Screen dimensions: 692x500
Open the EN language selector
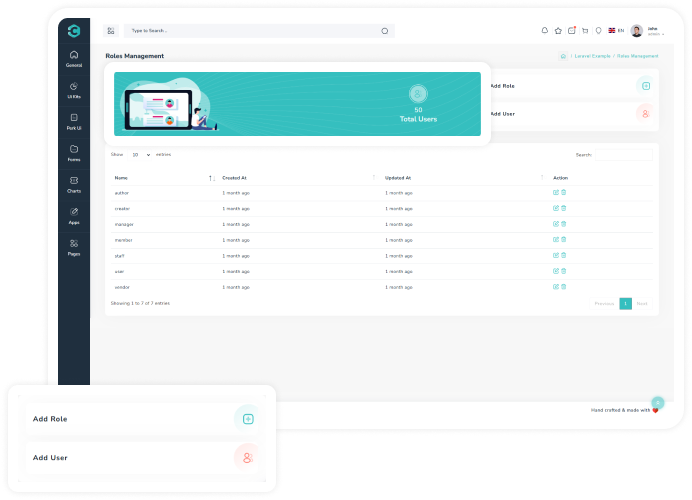tap(616, 31)
